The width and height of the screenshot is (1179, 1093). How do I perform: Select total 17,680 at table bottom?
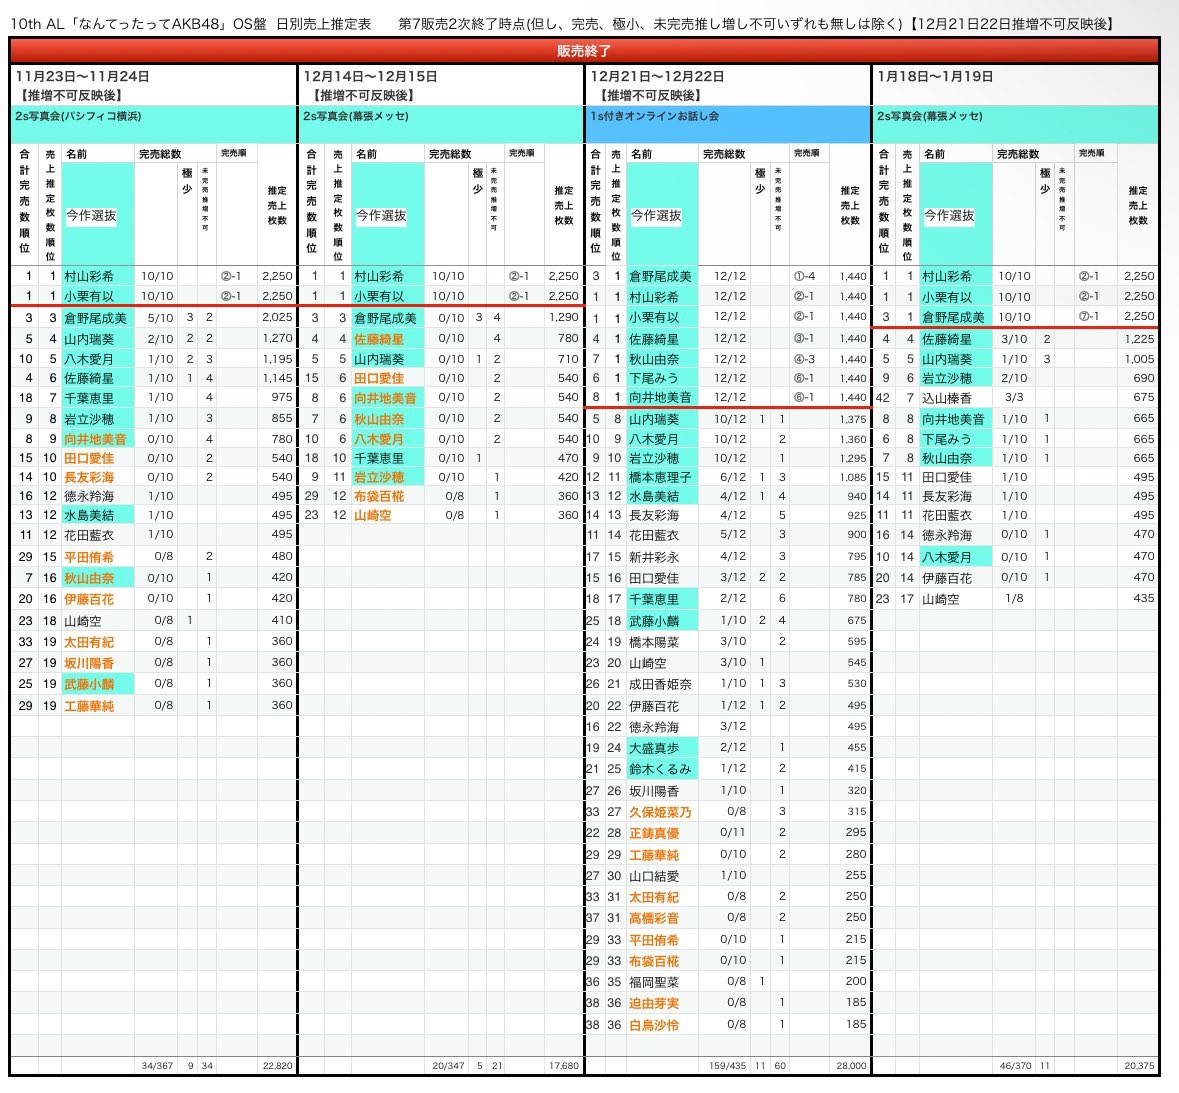(564, 1065)
